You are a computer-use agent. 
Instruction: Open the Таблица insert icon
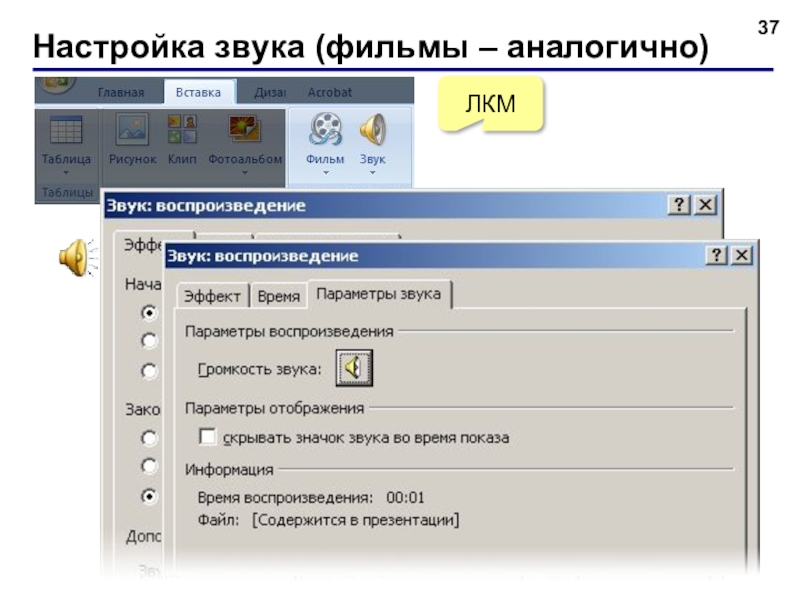click(66, 130)
